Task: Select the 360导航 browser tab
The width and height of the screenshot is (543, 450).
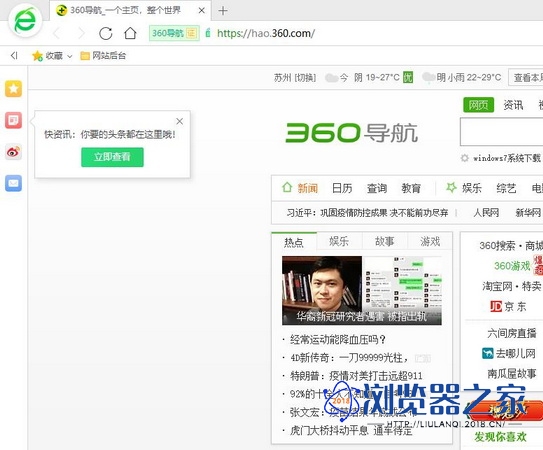Action: tap(130, 10)
